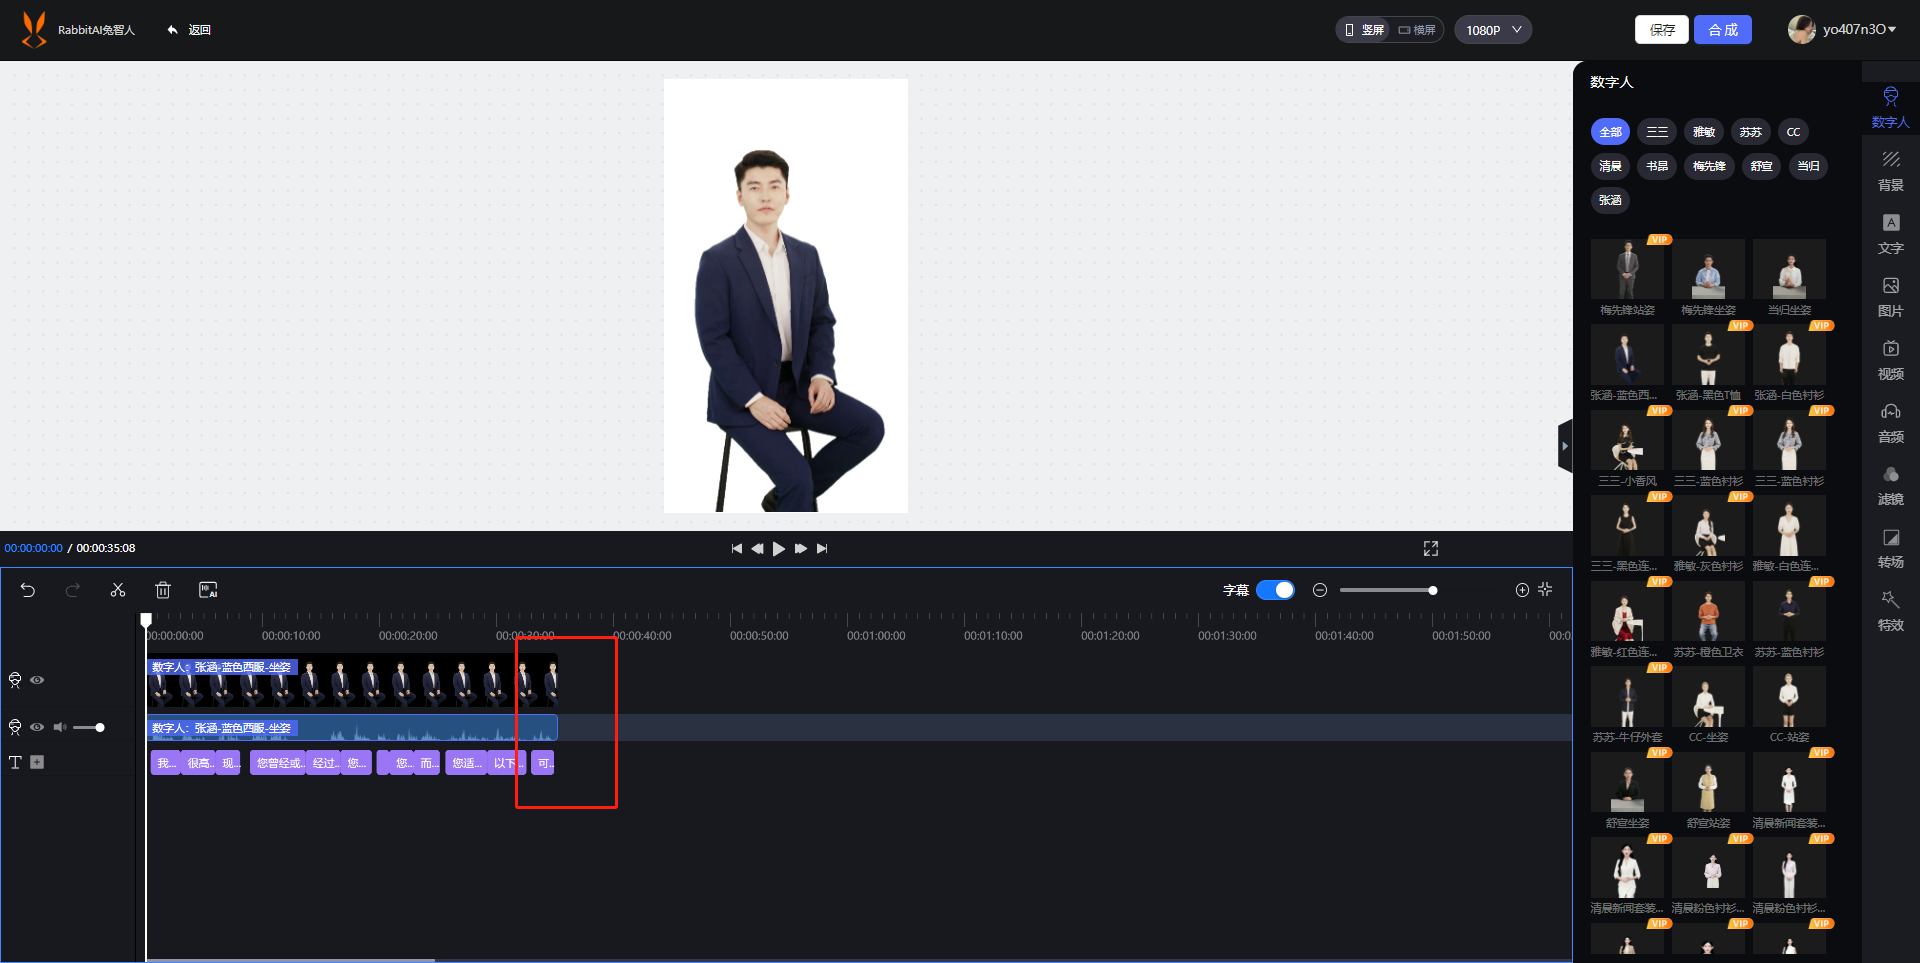Select the 三三 filter tab
1920x963 pixels.
click(x=1657, y=132)
